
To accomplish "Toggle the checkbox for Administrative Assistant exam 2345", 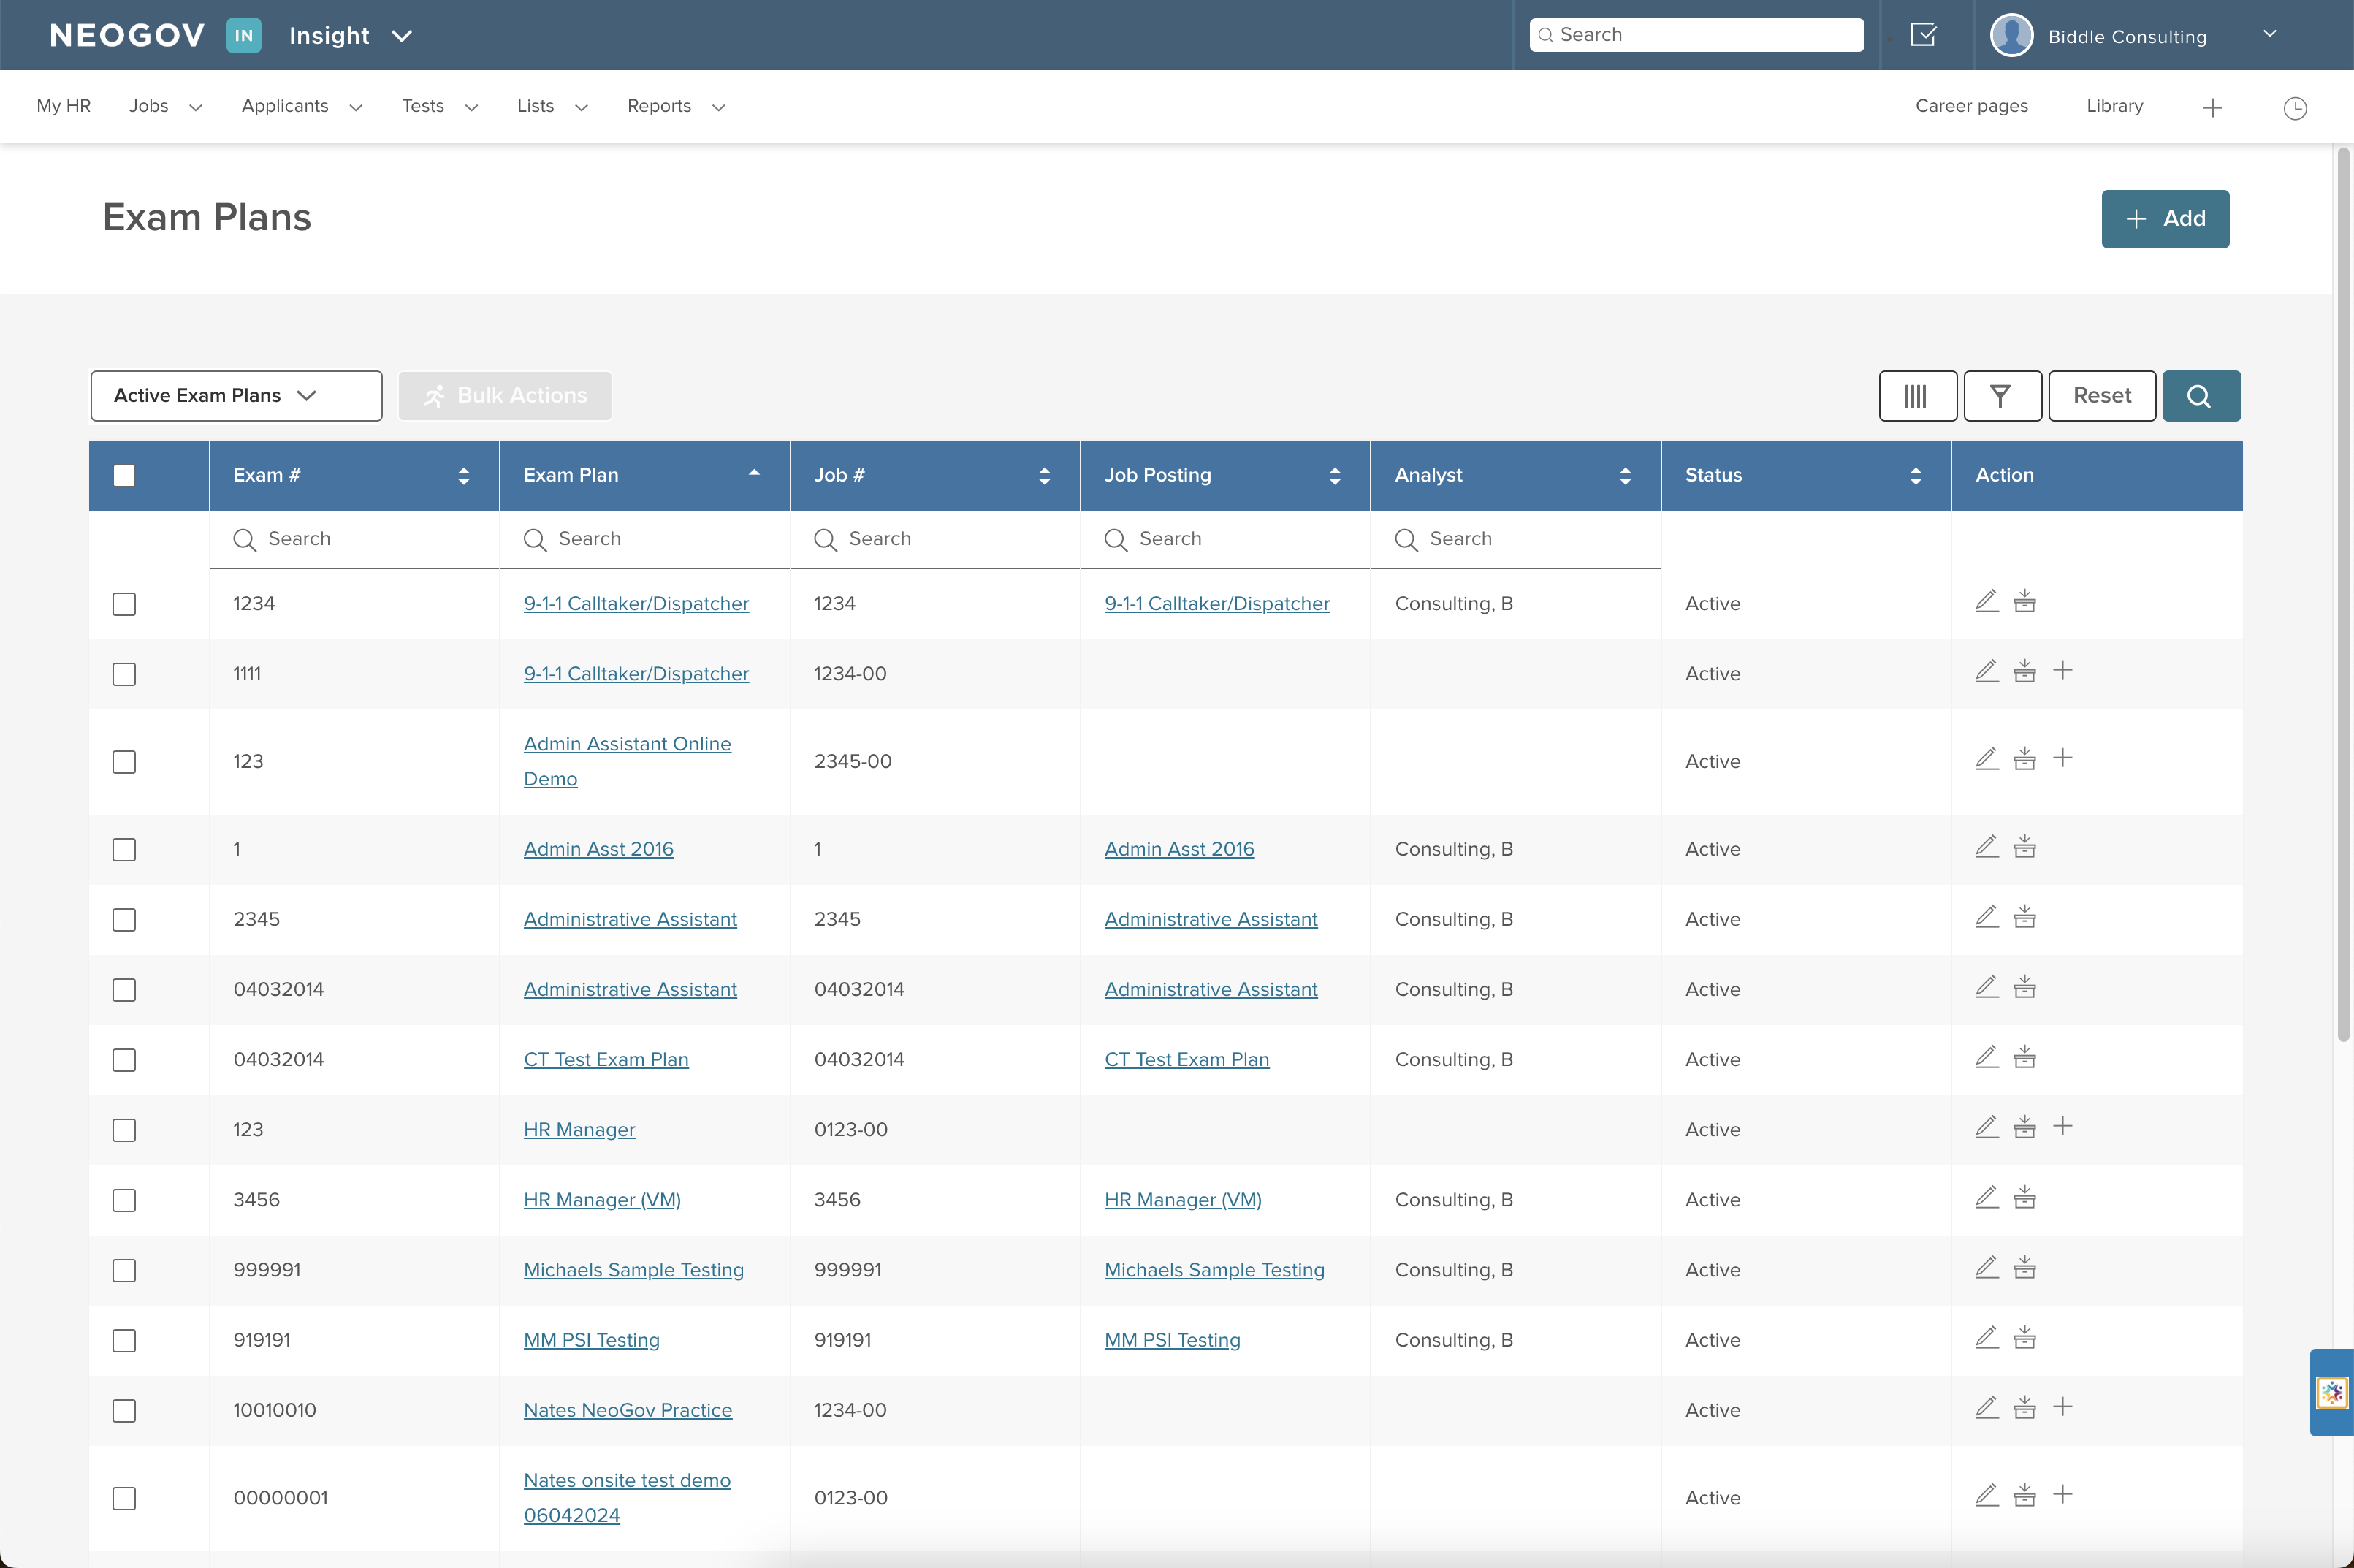I will click(126, 918).
